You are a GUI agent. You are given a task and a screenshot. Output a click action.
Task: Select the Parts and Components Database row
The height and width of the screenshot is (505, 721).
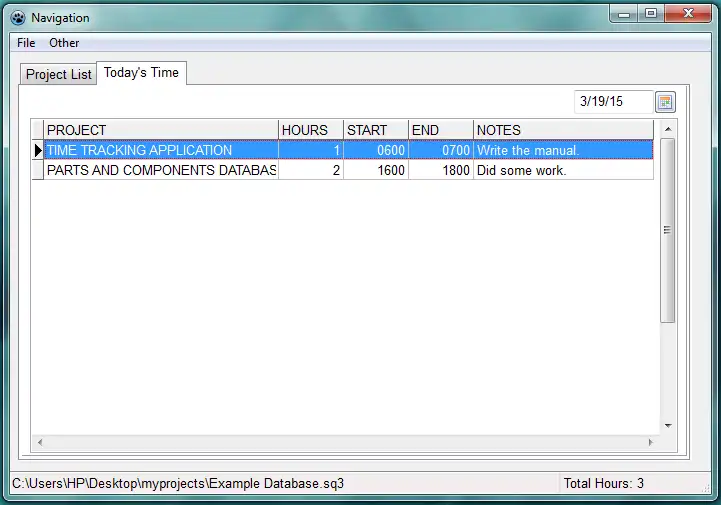349,170
